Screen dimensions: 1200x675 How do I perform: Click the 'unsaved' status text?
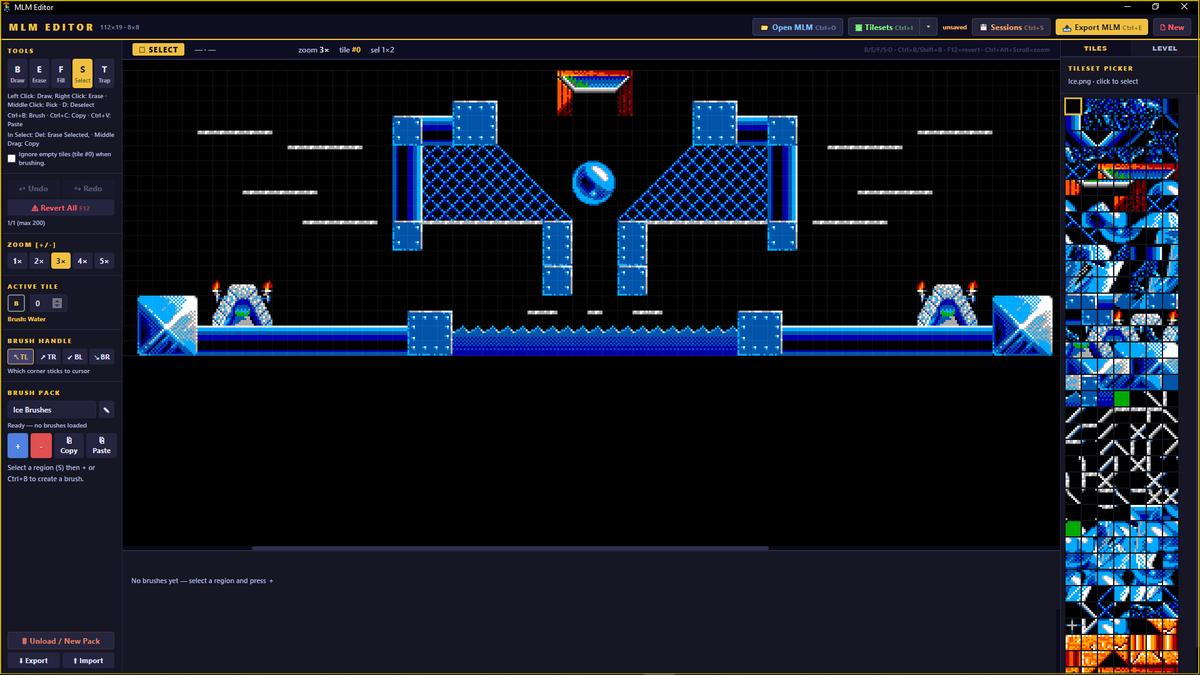click(x=954, y=28)
